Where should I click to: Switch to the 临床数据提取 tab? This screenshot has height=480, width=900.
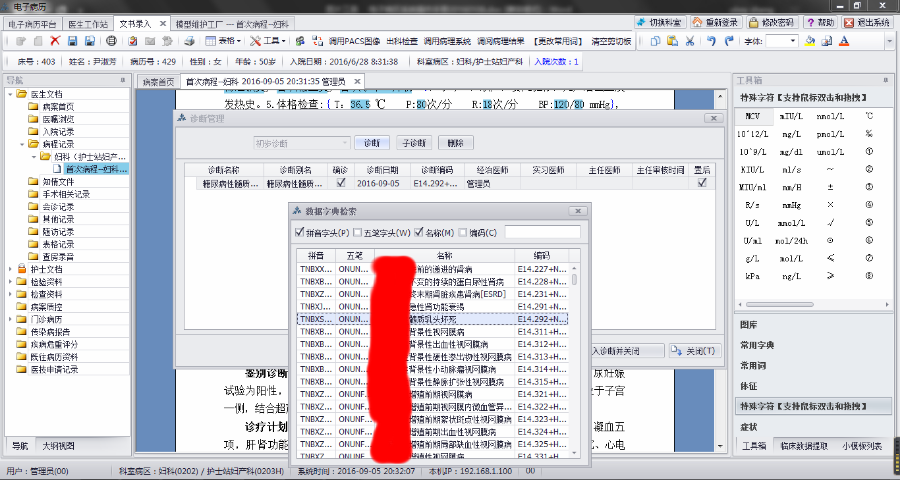(804, 446)
